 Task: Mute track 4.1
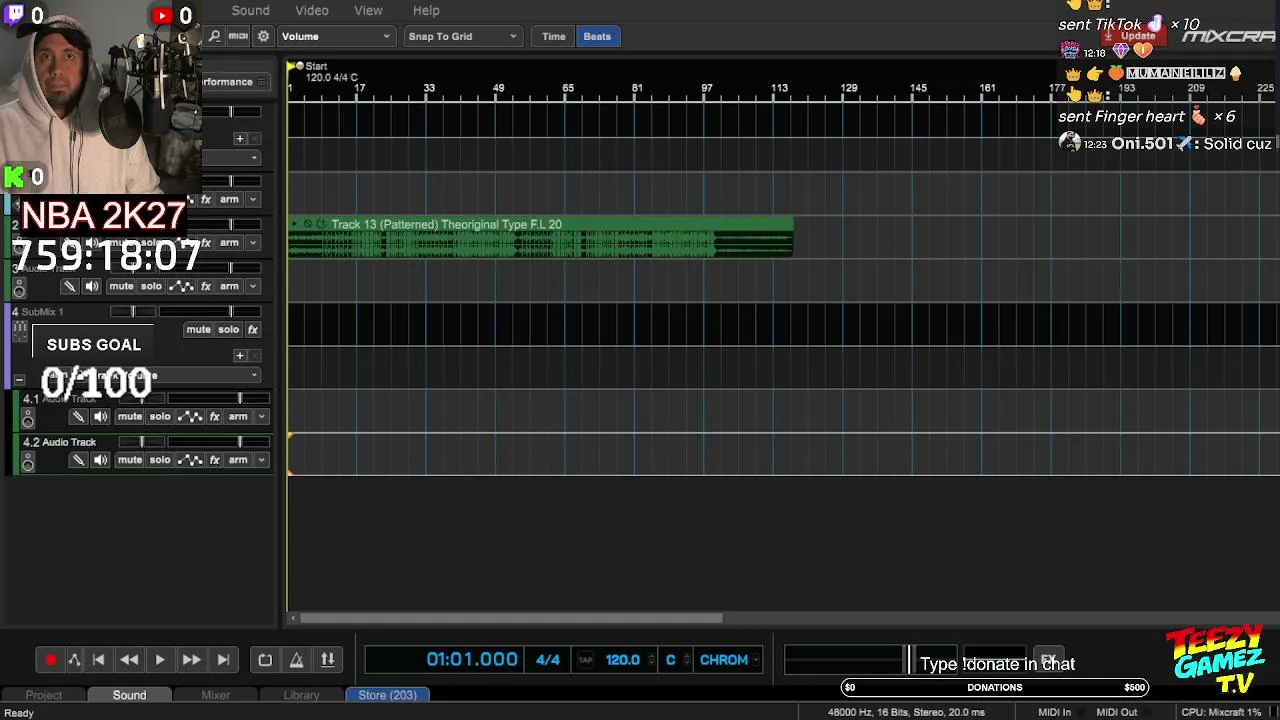[x=130, y=417]
